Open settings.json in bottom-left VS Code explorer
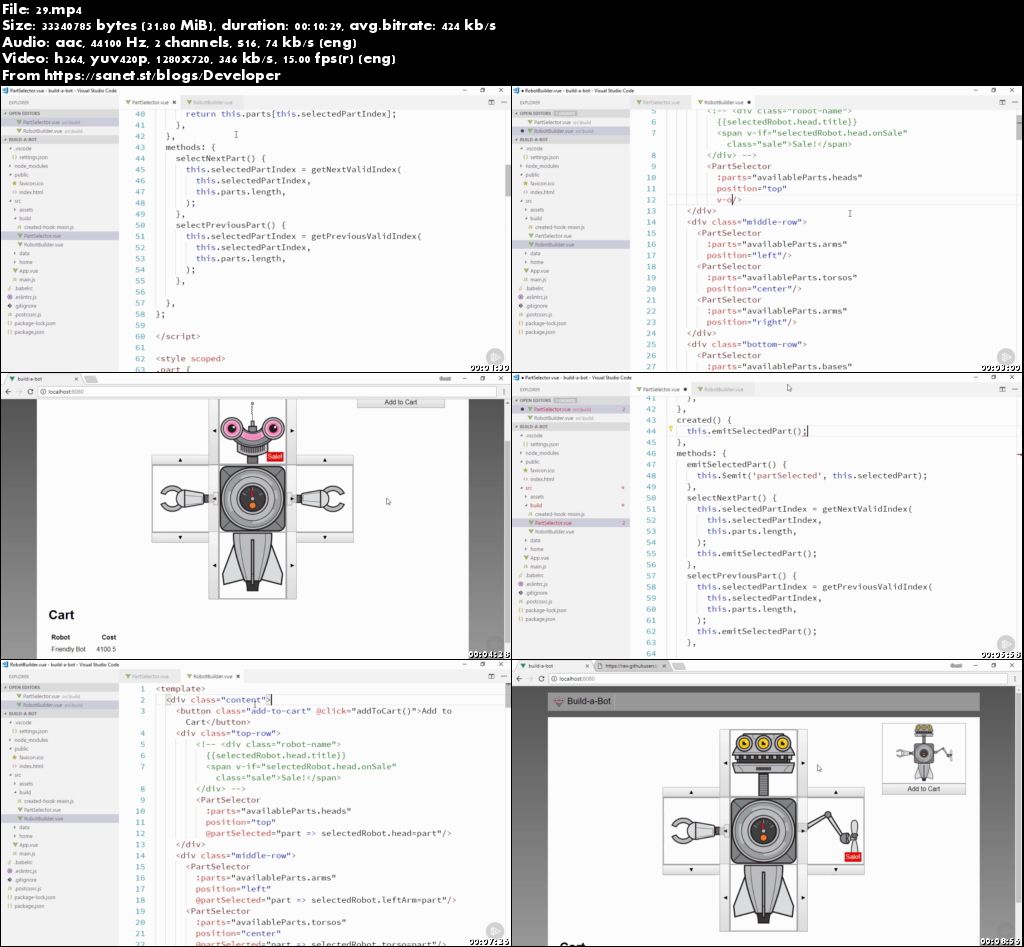Image resolution: width=1024 pixels, height=947 pixels. point(29,731)
